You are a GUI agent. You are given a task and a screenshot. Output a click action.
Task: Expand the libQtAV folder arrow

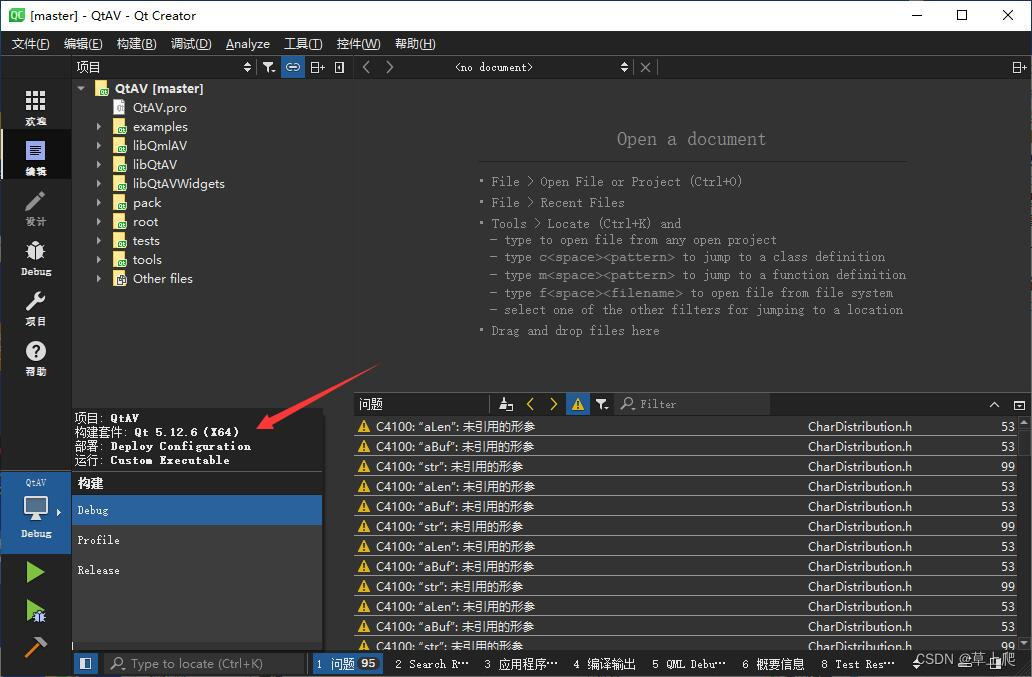pos(99,164)
